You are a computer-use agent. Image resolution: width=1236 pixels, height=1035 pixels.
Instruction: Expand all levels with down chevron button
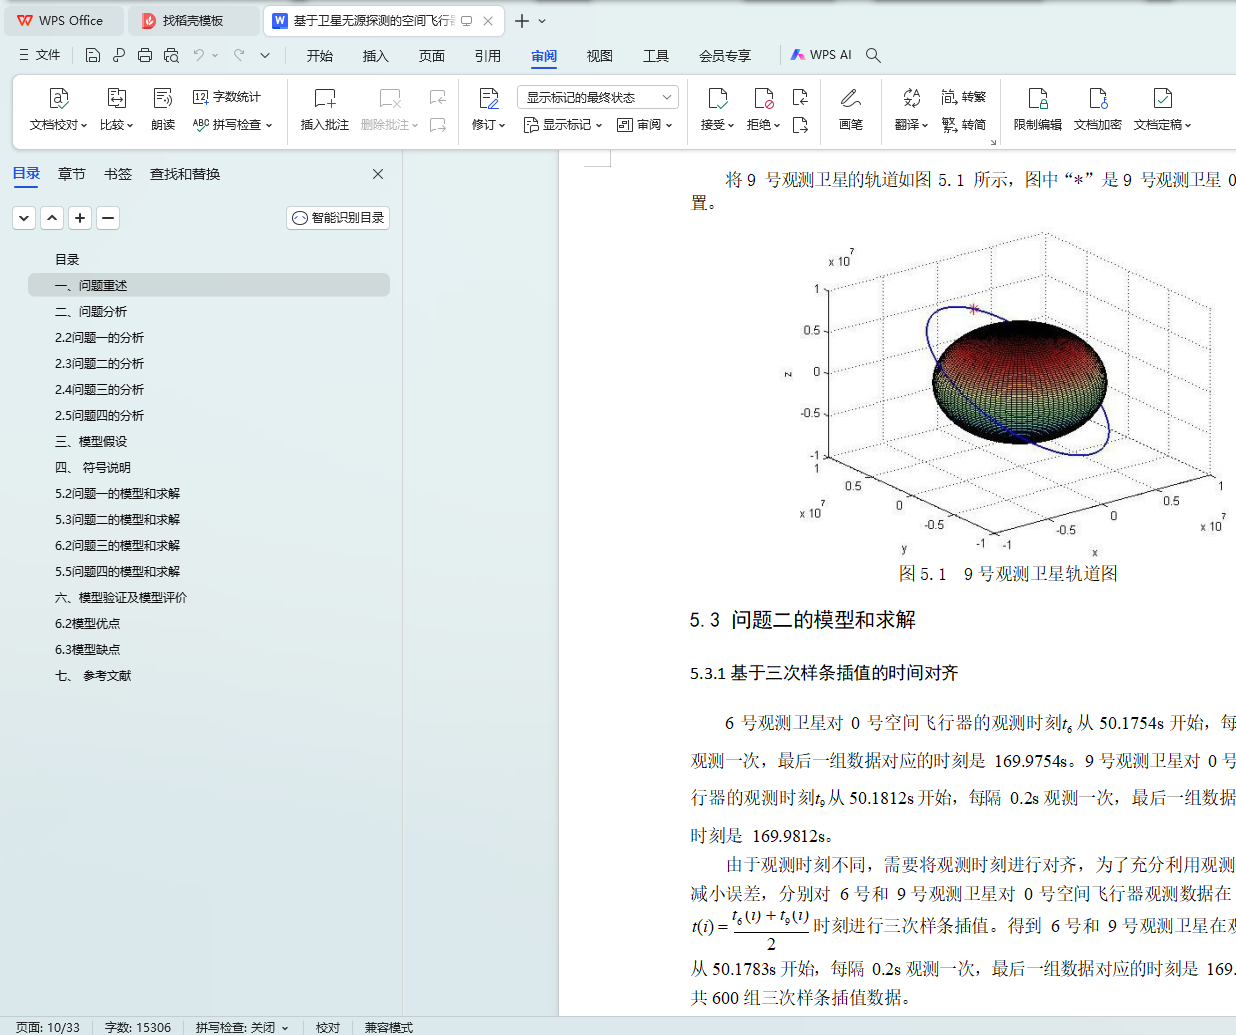(24, 217)
